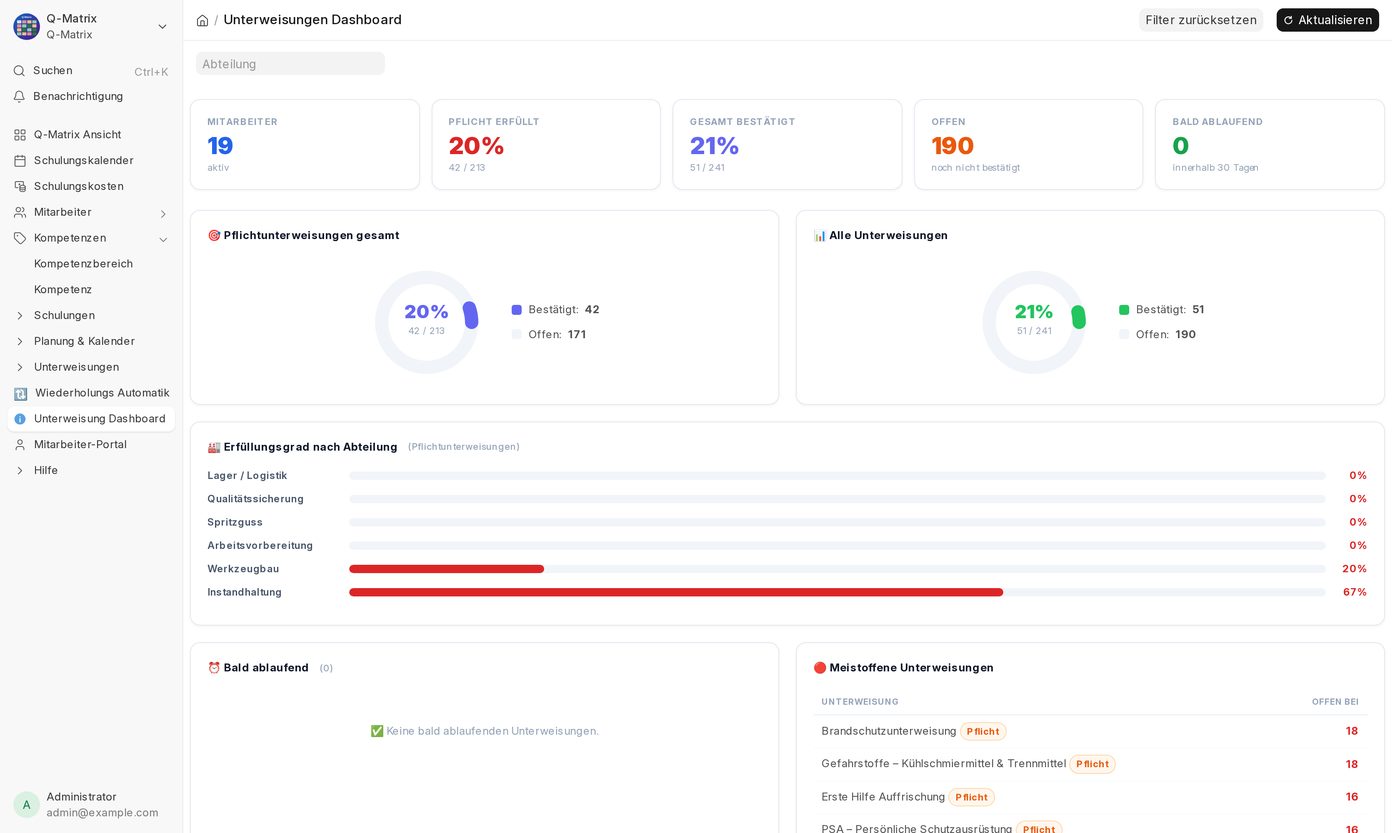The width and height of the screenshot is (1400, 833).
Task: Click the home icon in breadcrumb
Action: coord(203,20)
